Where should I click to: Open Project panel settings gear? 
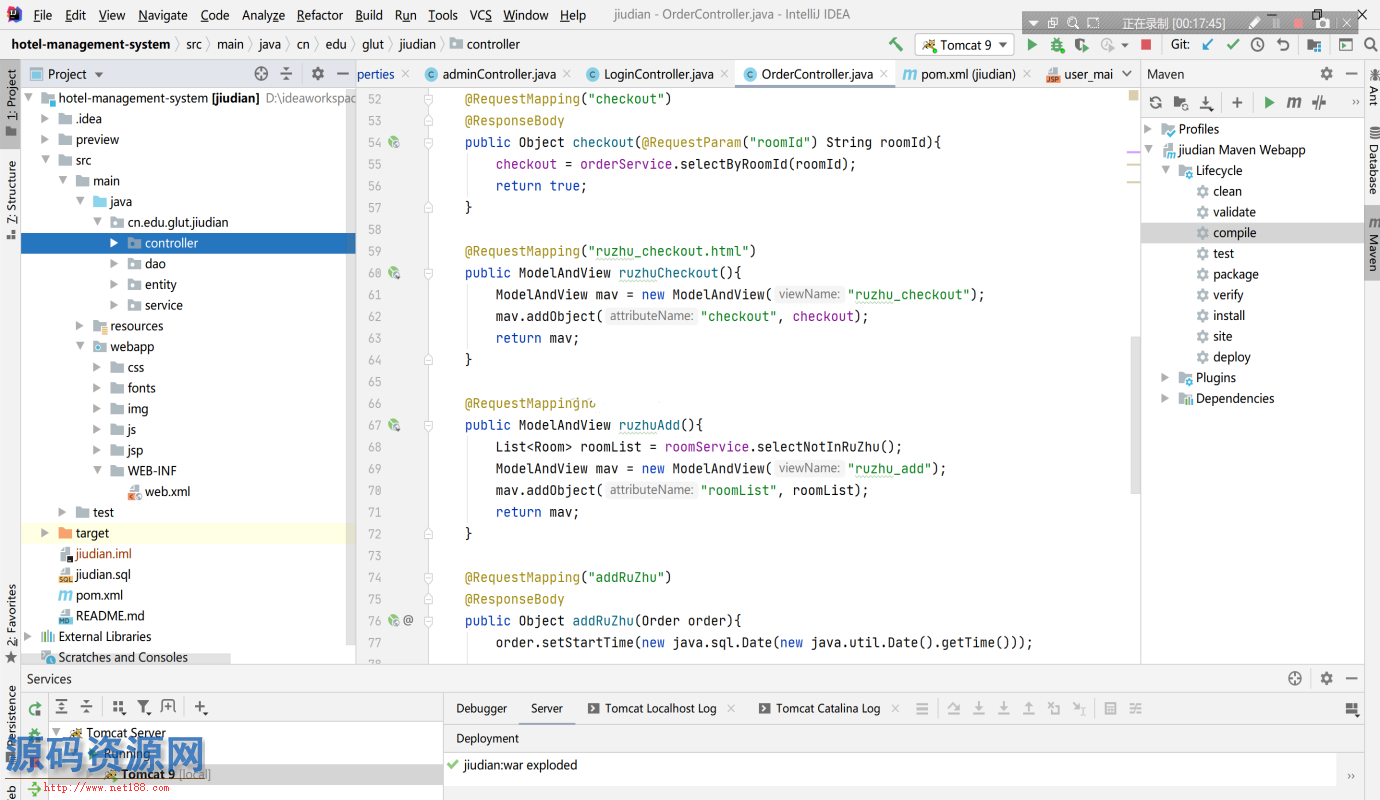point(318,74)
